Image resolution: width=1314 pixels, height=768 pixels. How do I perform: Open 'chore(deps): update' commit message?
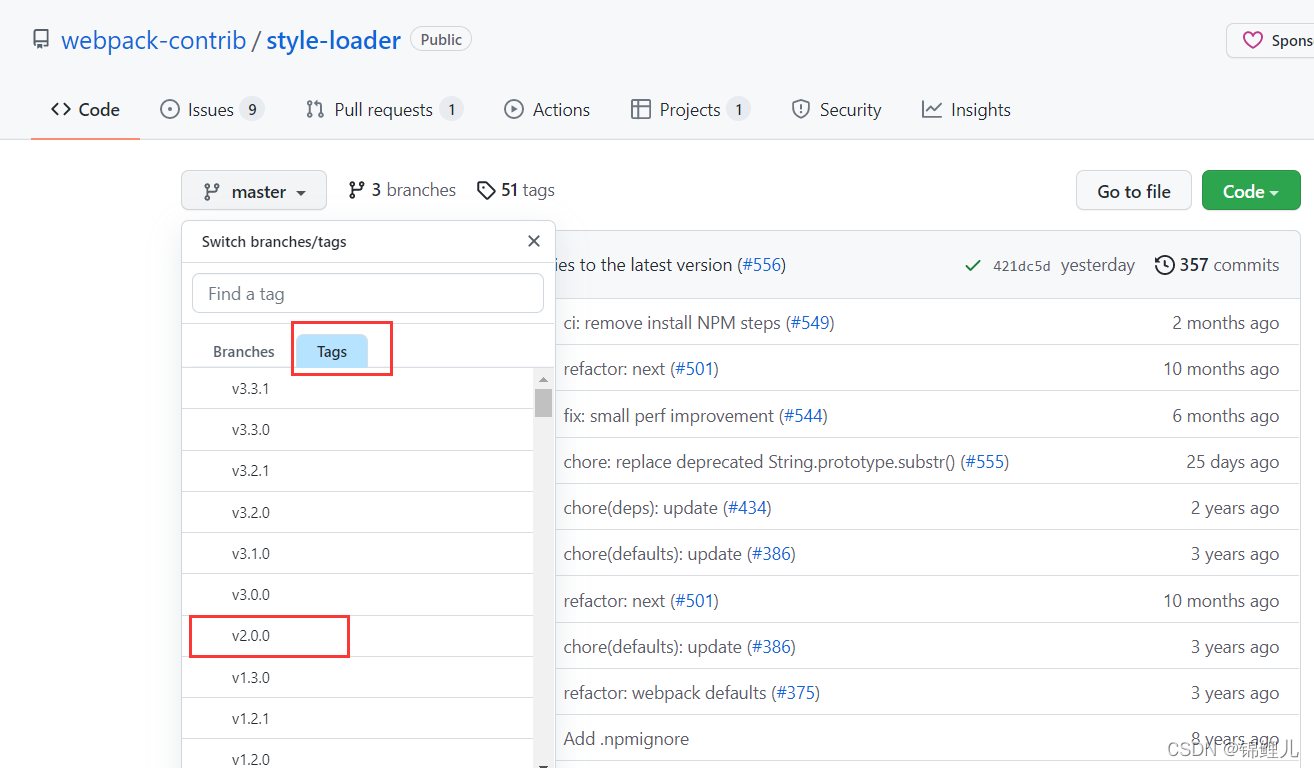641,508
